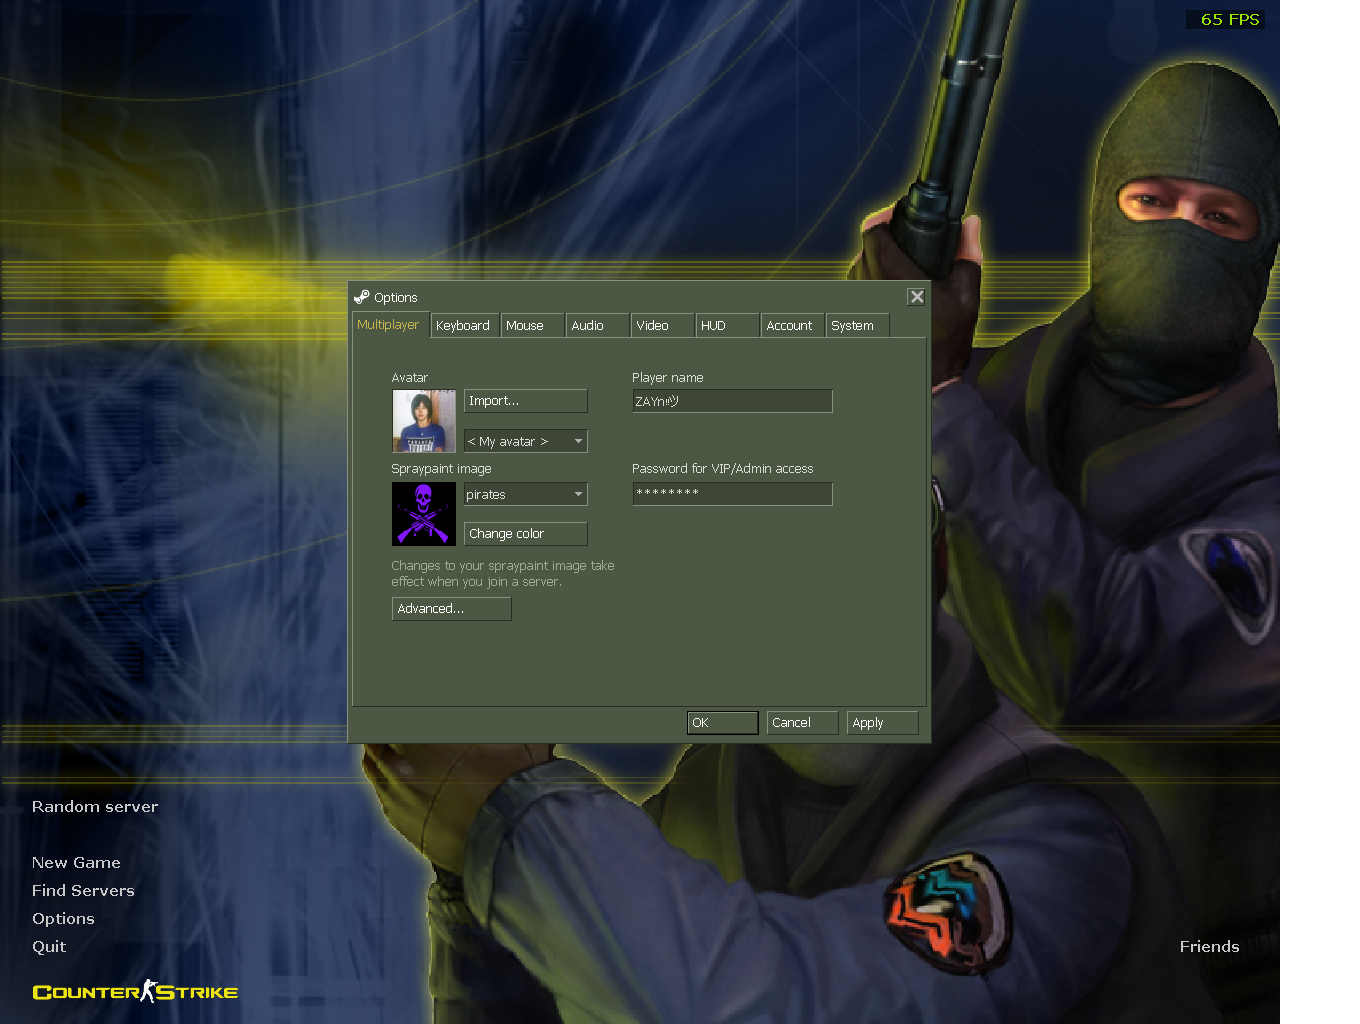Click the Steam icon in Options title bar
Screen dimensions: 1360x1024
361,297
